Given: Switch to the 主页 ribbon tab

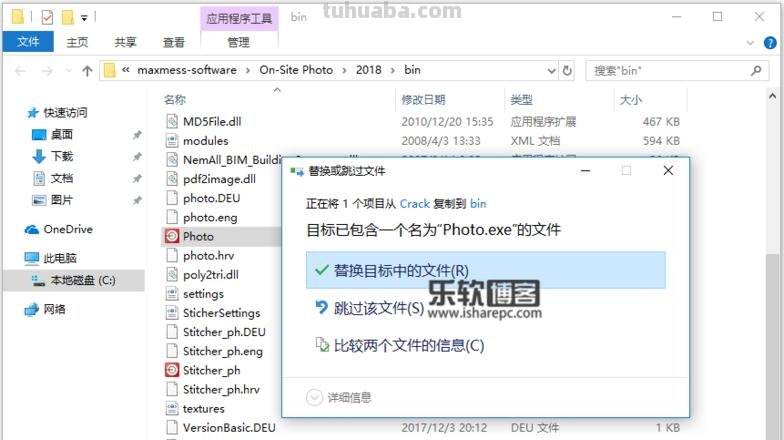Looking at the screenshot, I should click(77, 42).
